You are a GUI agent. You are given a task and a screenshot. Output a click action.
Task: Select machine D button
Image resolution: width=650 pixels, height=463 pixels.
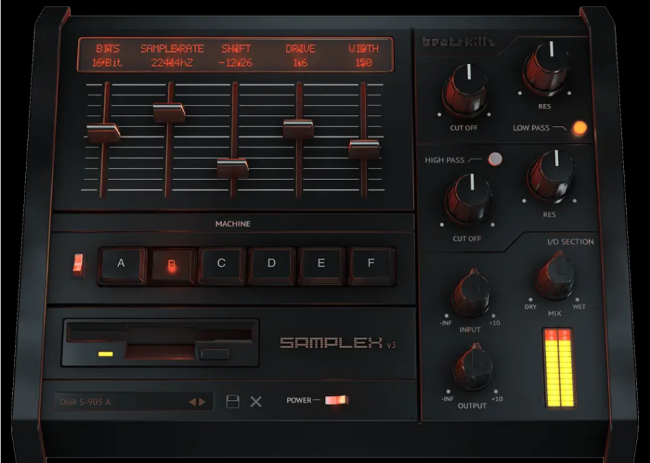272,266
